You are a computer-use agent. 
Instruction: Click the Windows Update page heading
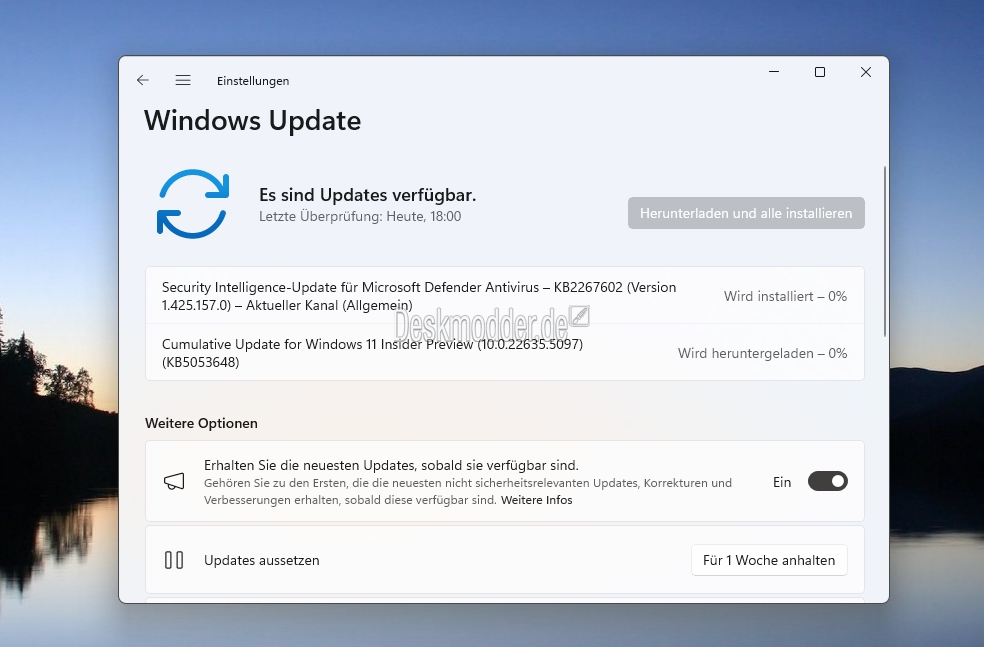pos(252,120)
